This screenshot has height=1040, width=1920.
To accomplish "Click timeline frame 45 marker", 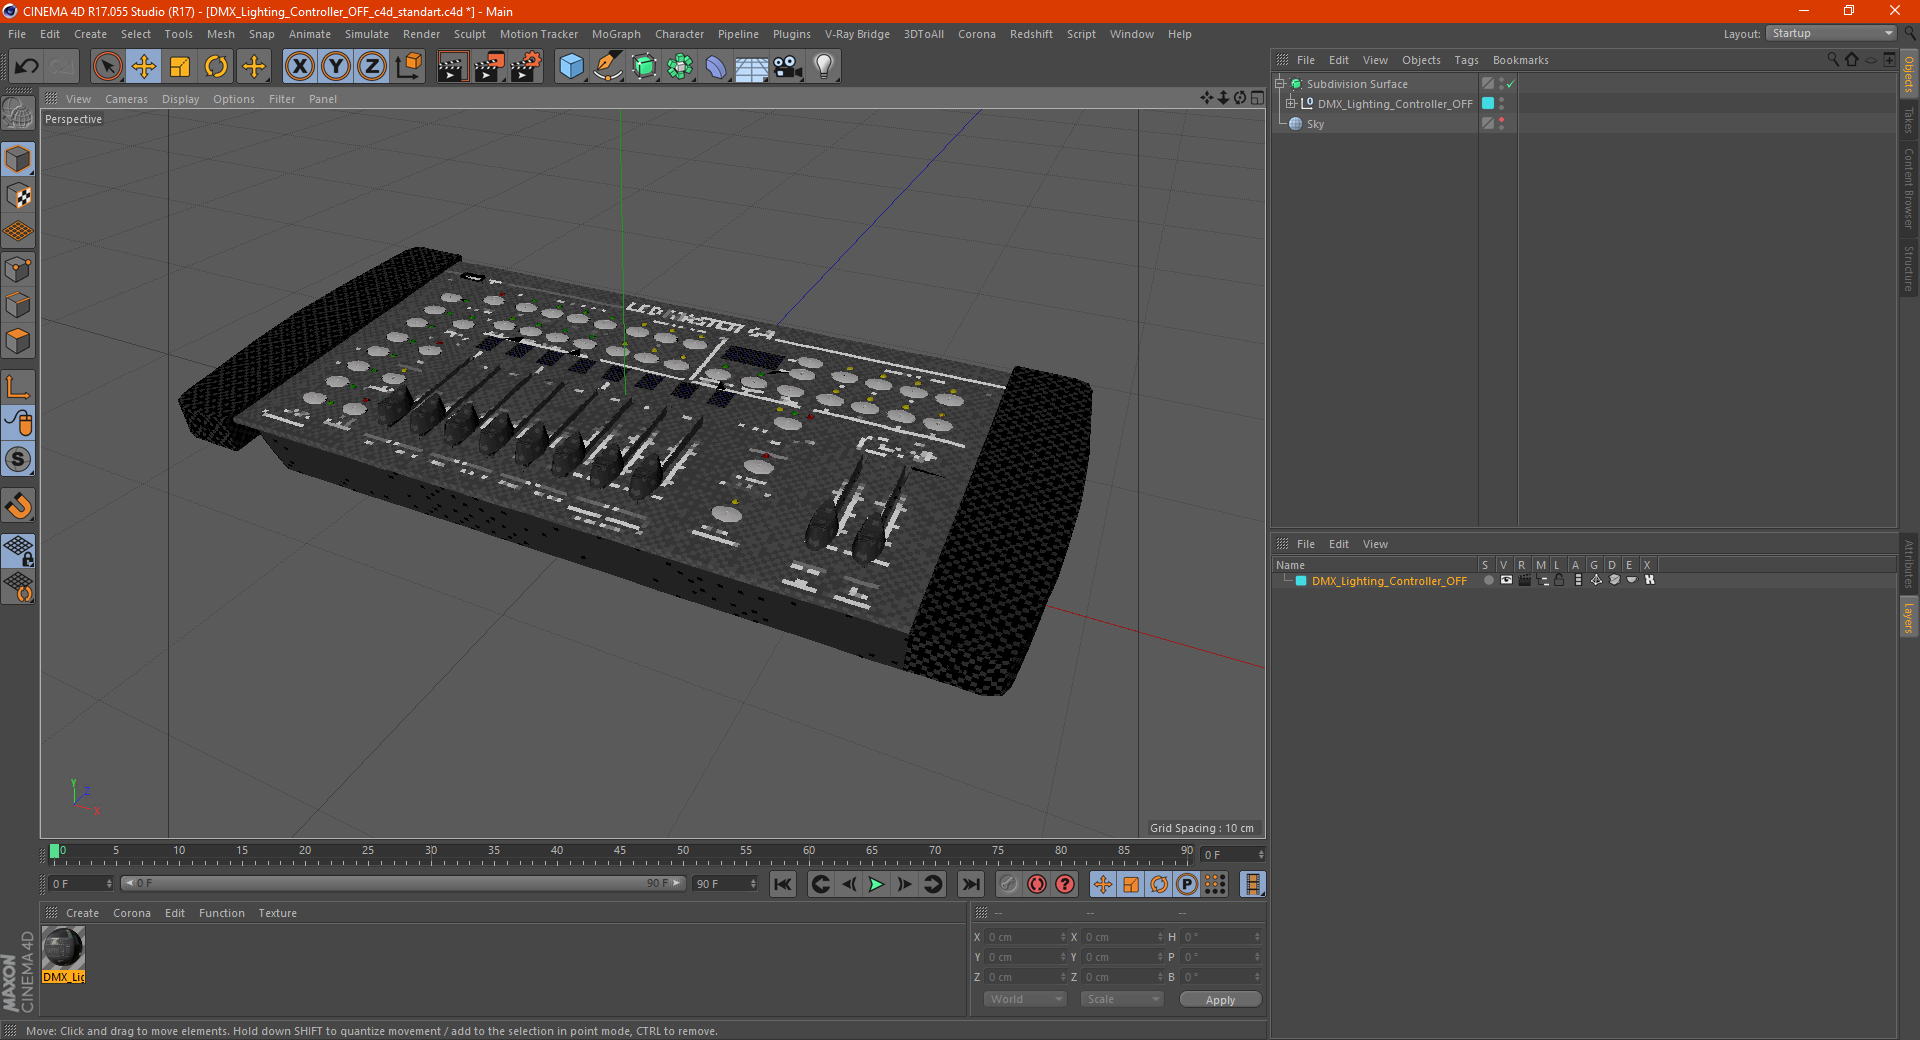I will click(x=620, y=851).
